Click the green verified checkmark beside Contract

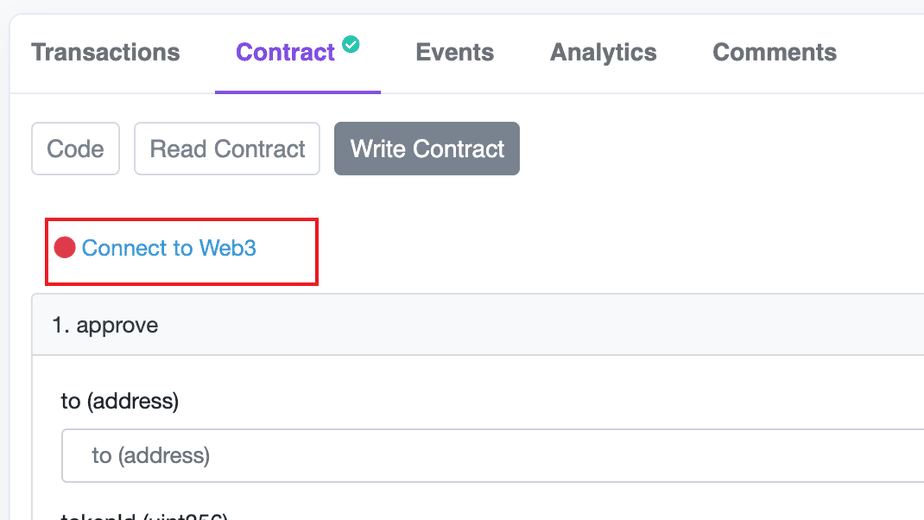click(351, 44)
